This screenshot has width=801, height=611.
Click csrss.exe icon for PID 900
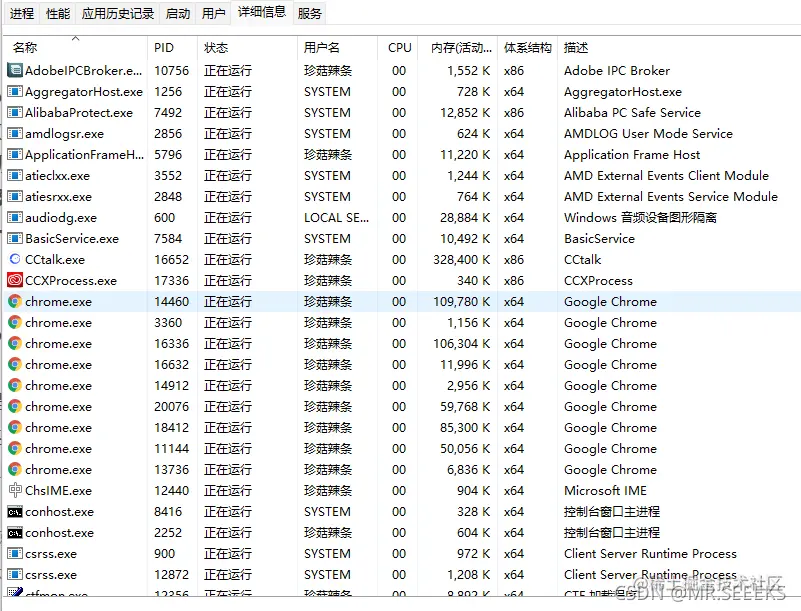coord(15,553)
